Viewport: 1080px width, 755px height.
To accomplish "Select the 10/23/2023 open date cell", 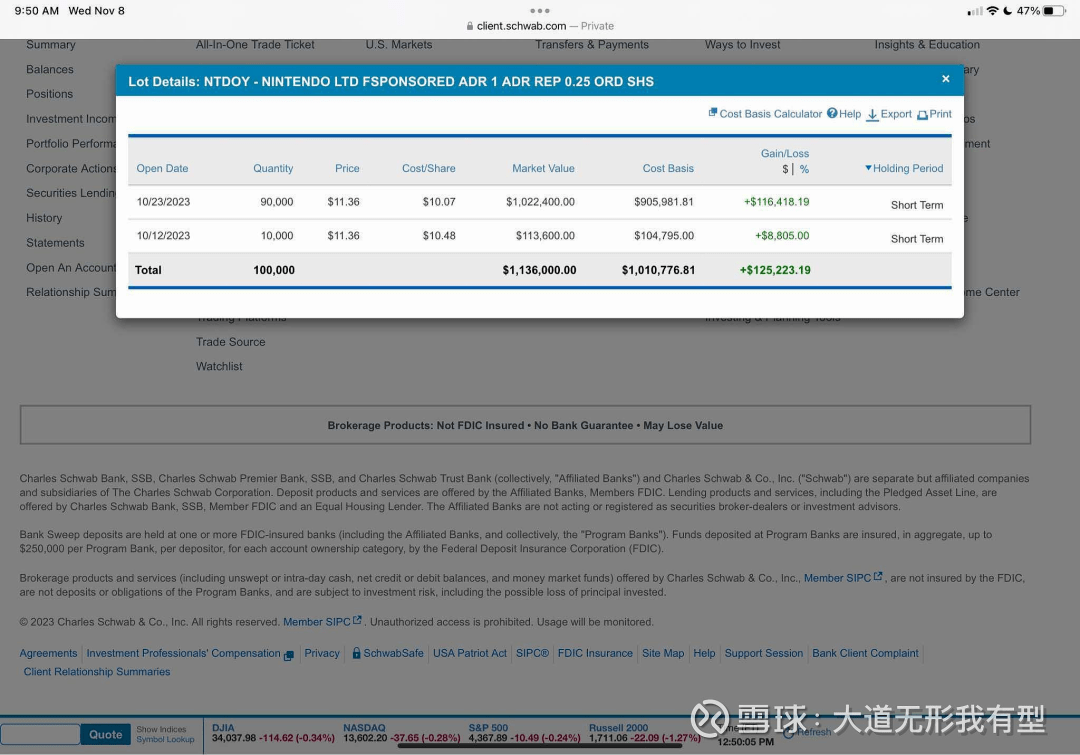I will 163,202.
